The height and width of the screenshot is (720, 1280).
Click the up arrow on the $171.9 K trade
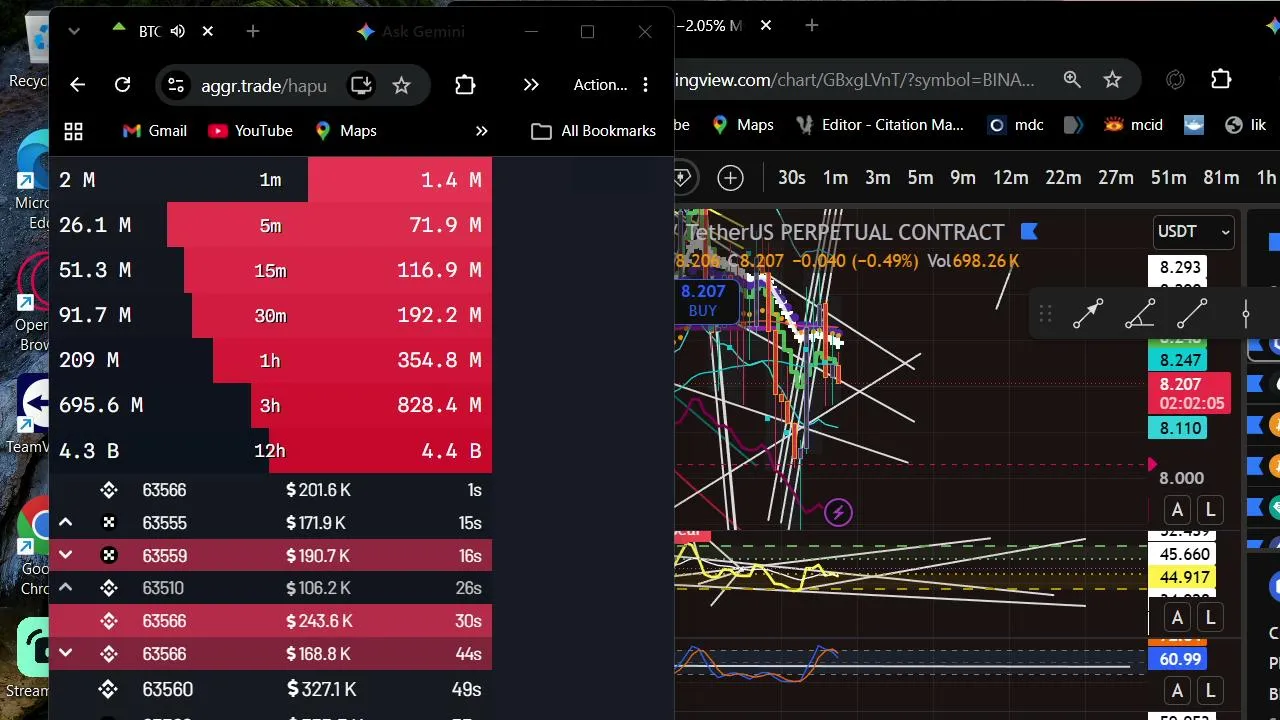[65, 523]
